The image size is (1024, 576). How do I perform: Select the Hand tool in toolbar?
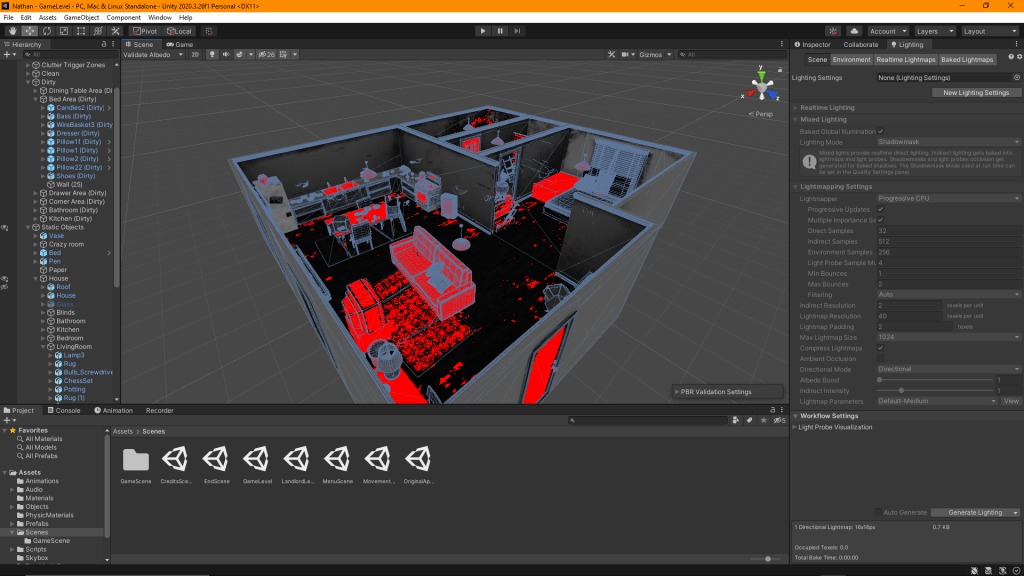pyautogui.click(x=13, y=31)
